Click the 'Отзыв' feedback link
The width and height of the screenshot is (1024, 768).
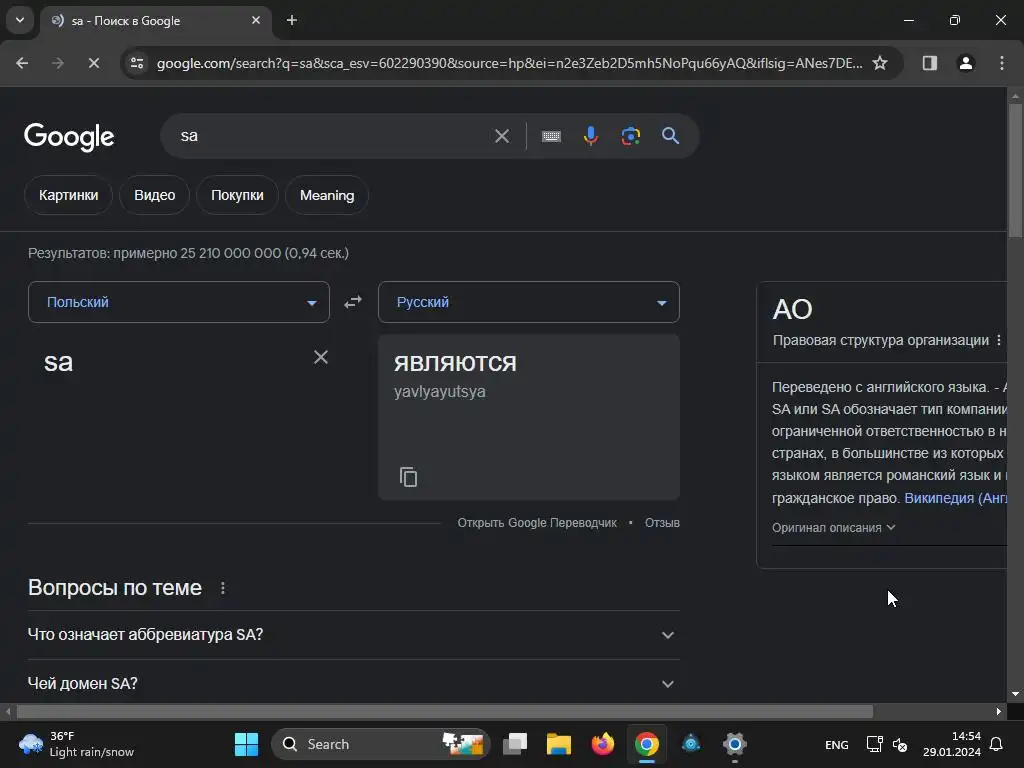tap(662, 522)
